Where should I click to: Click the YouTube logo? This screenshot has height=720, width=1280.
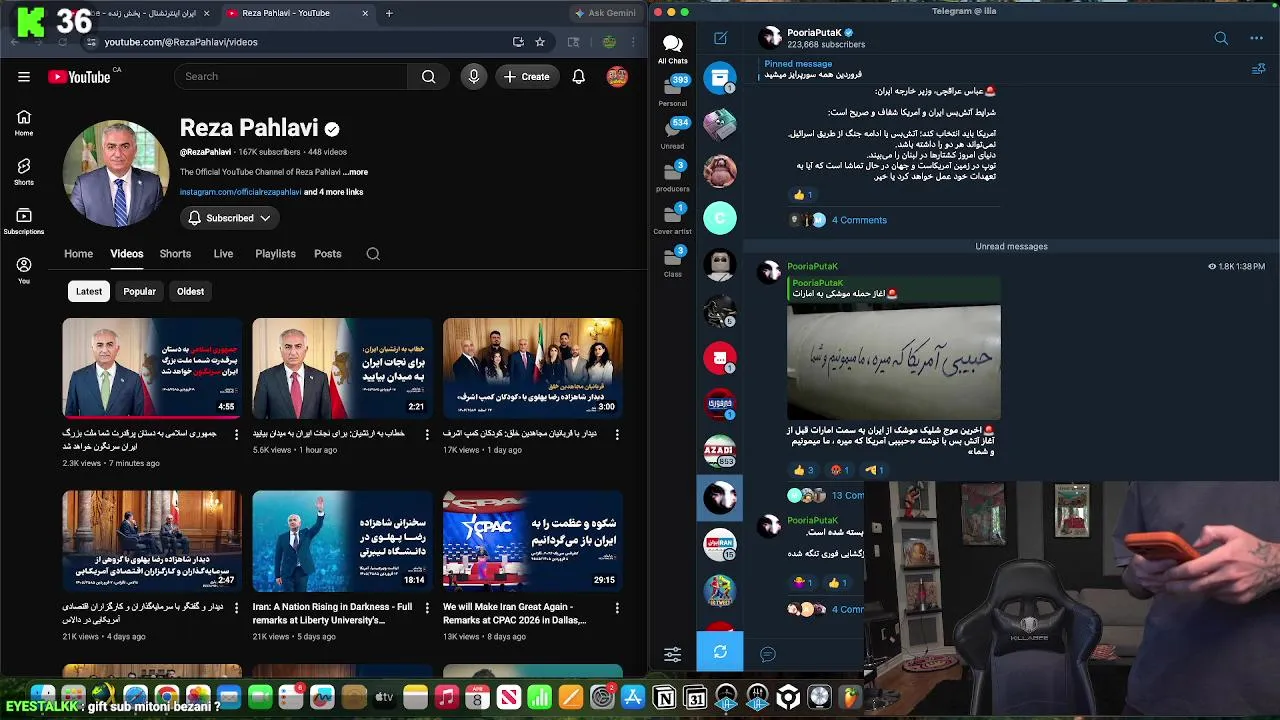tap(79, 77)
